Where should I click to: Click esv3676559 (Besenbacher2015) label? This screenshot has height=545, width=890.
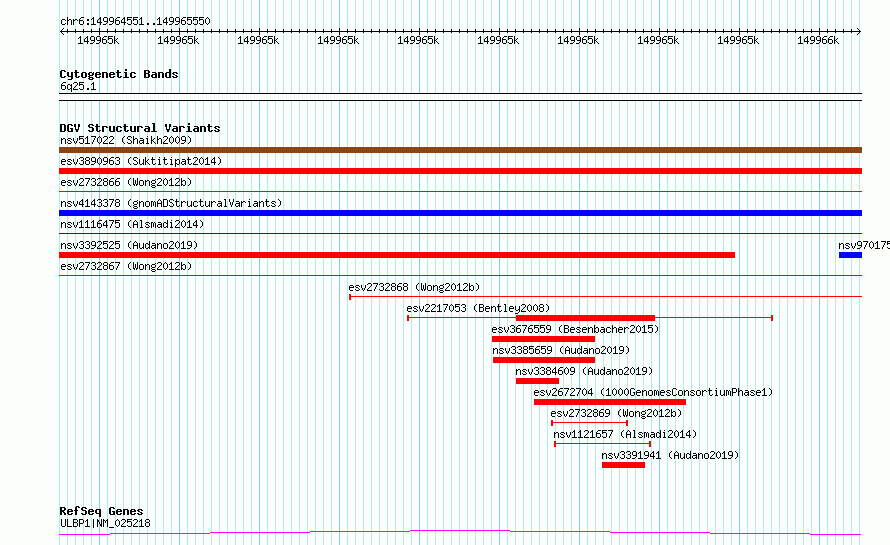coord(575,329)
